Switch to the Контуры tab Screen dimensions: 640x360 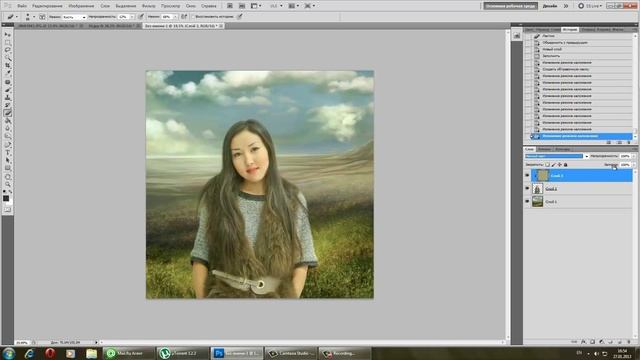click(562, 149)
